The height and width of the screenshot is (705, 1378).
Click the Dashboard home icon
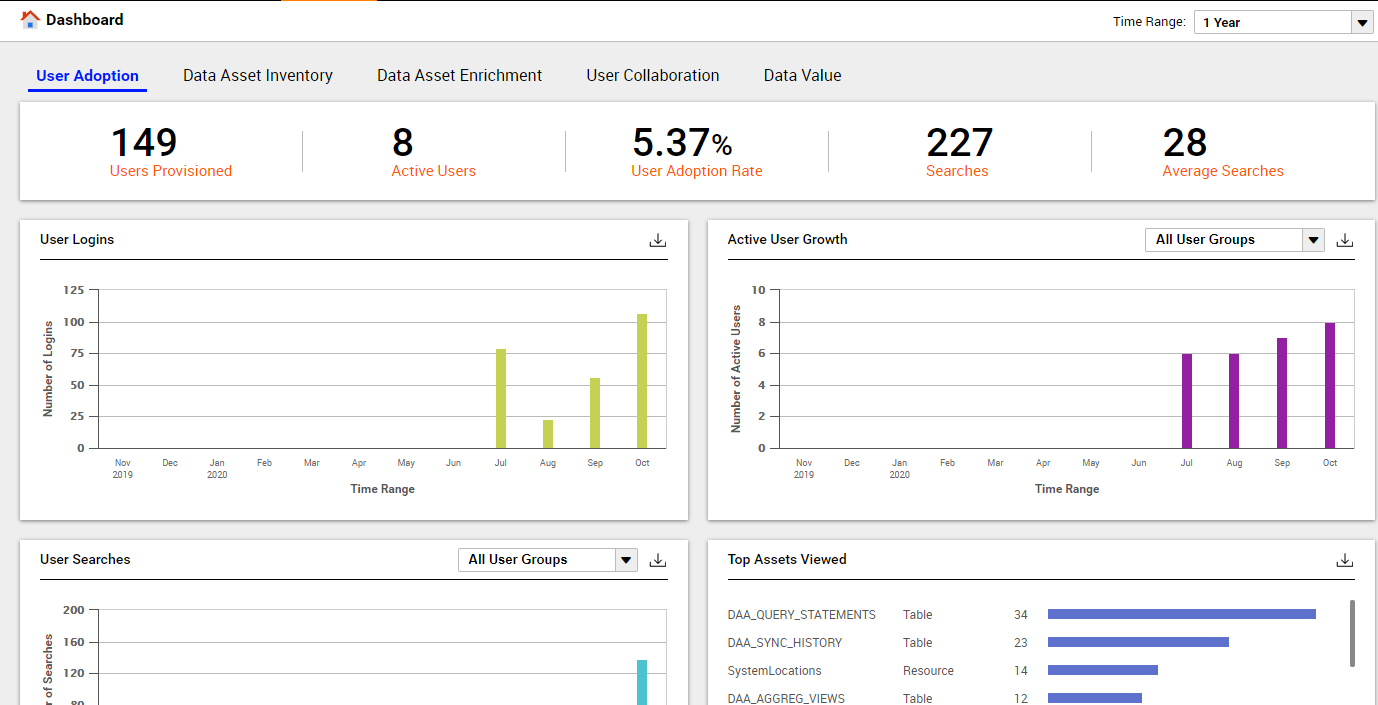click(x=30, y=20)
